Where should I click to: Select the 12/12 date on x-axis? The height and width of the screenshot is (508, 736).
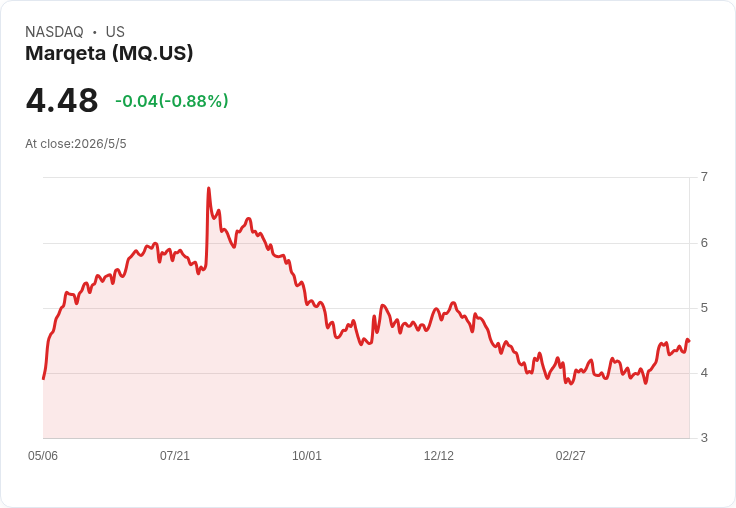coord(438,456)
